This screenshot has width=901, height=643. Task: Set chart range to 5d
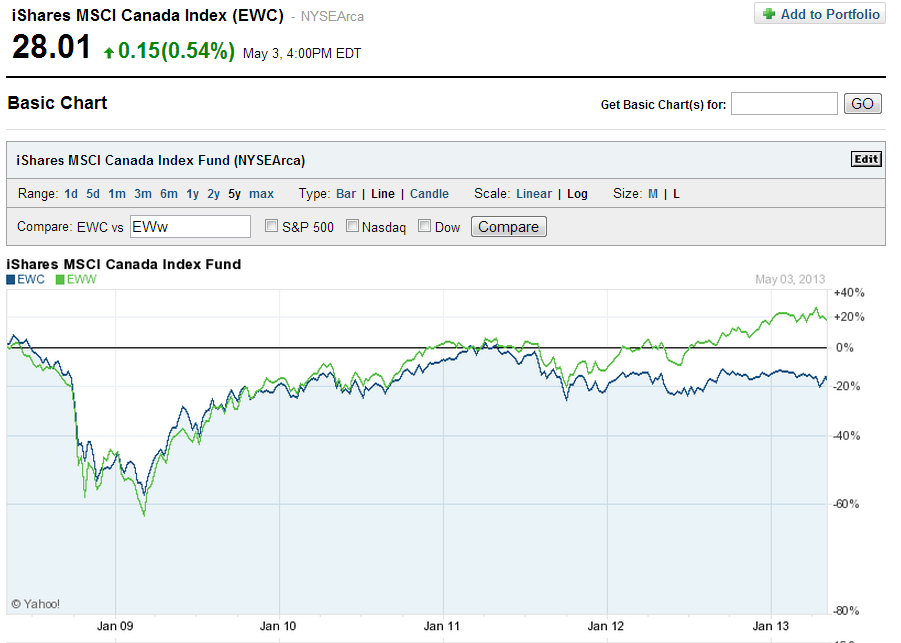(93, 194)
